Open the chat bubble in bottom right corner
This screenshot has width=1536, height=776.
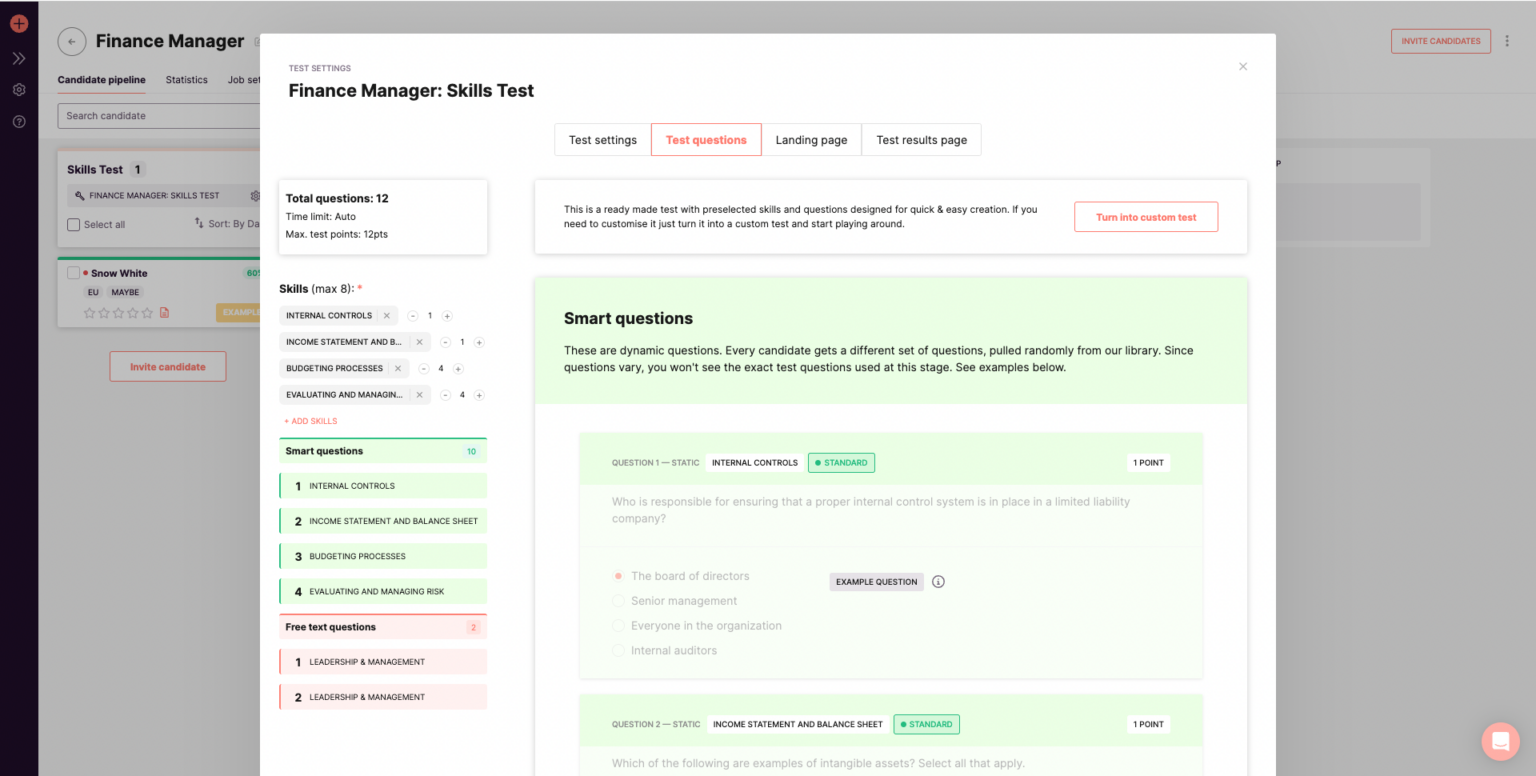click(1500, 741)
